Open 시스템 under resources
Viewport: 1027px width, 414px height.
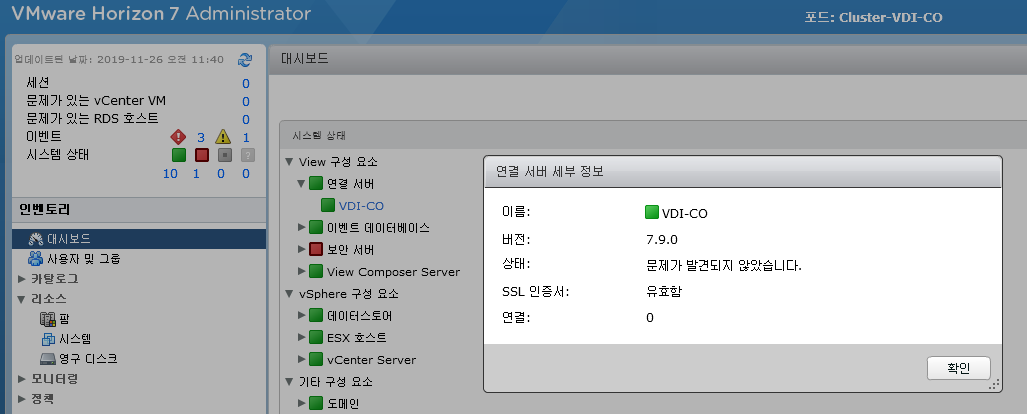tap(74, 339)
